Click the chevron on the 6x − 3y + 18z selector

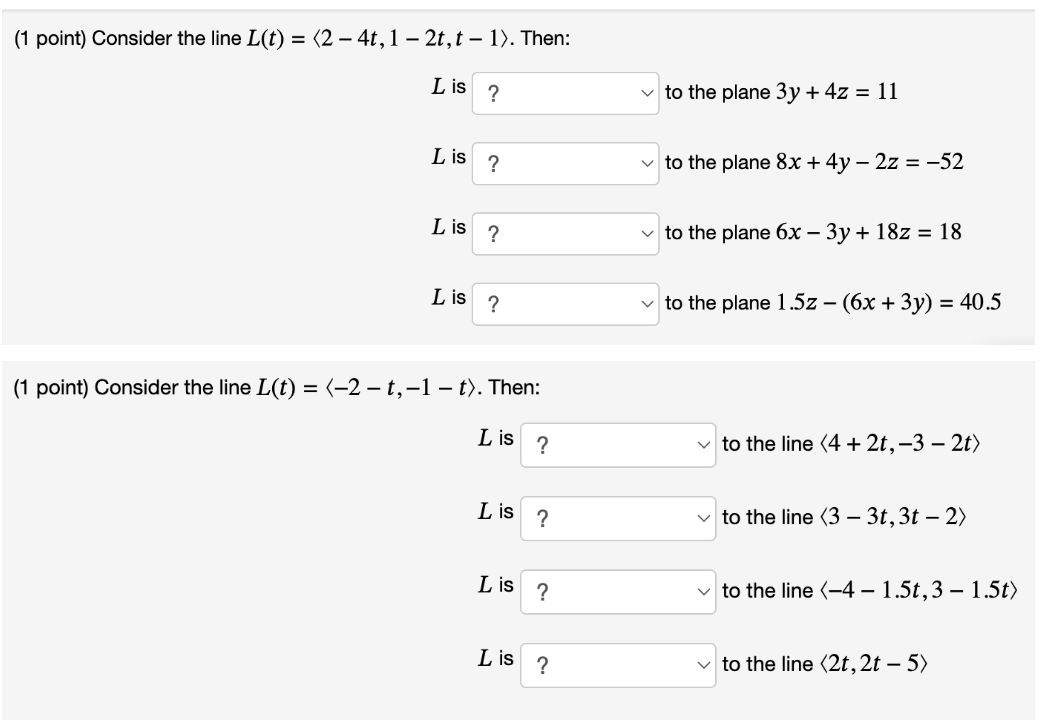coord(645,232)
